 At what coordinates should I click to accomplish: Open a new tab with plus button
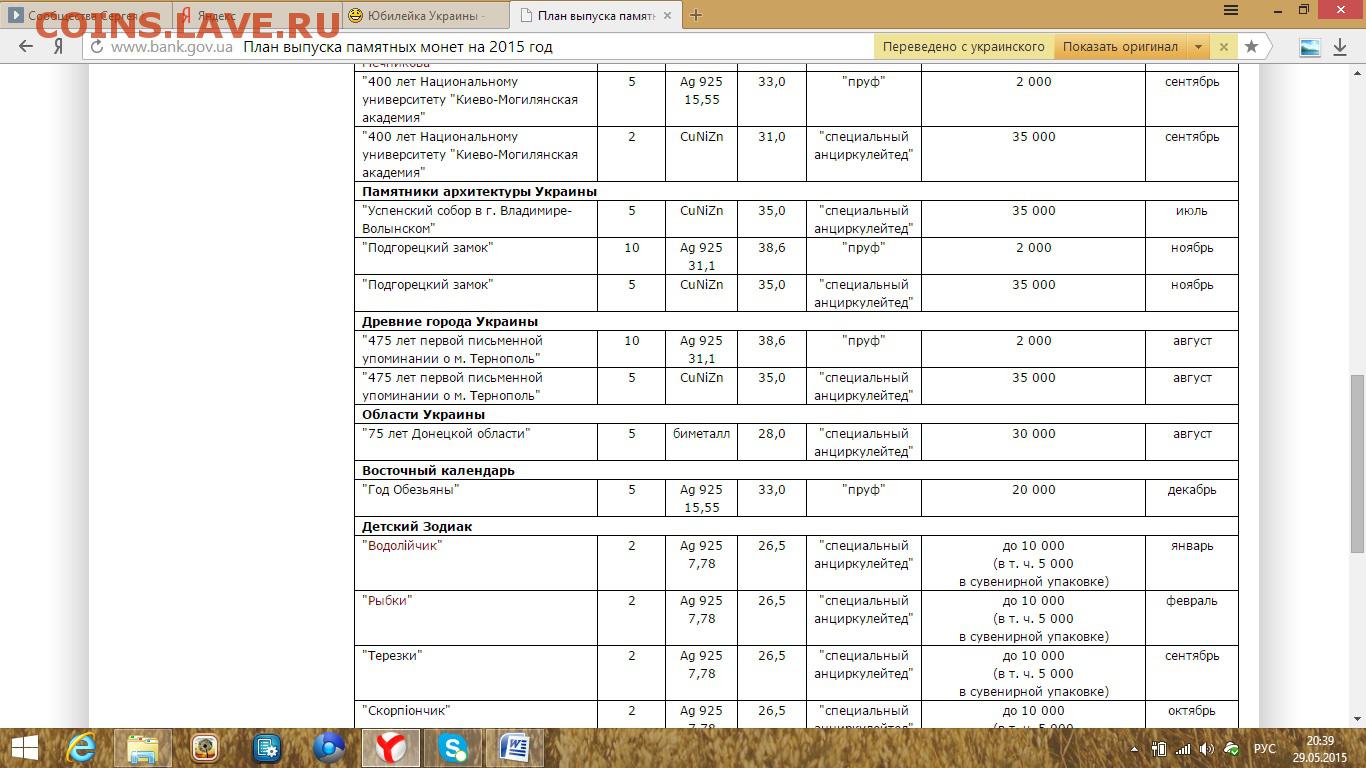point(696,15)
